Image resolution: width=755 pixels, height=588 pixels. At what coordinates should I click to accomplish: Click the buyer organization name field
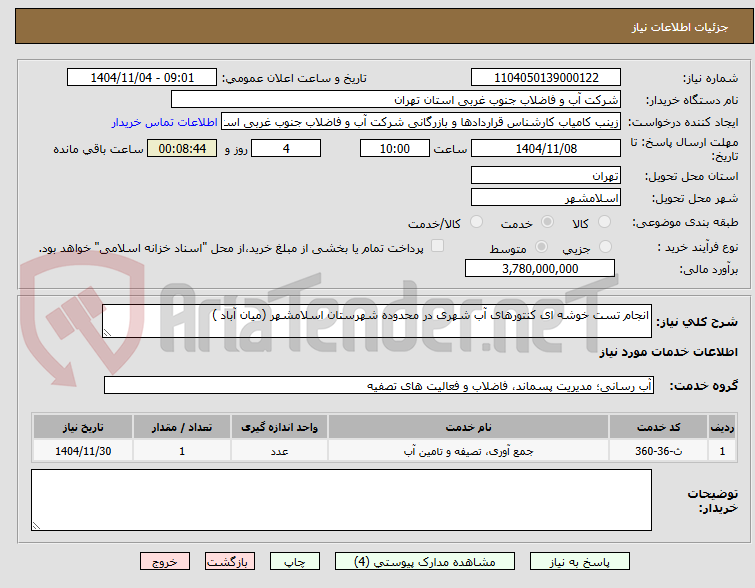[x=396, y=100]
